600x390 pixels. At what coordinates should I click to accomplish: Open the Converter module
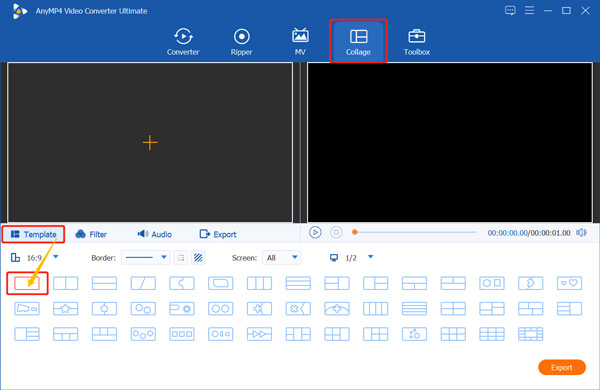183,42
